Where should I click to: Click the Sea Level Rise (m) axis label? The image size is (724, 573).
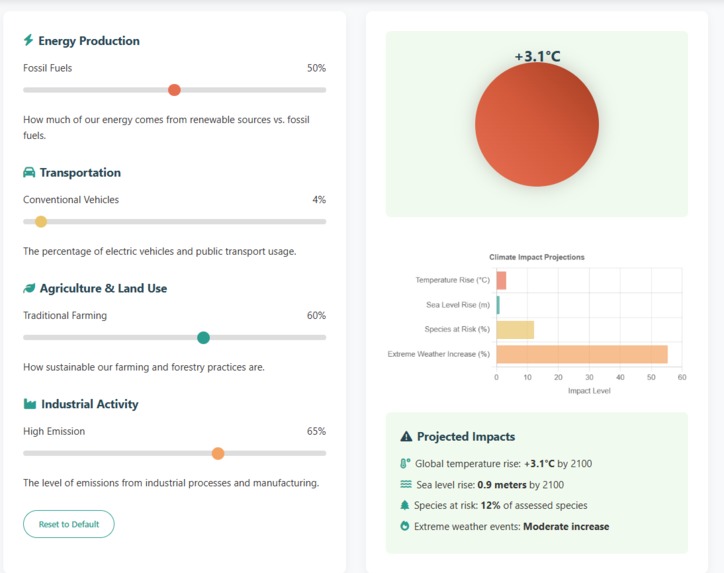pyautogui.click(x=458, y=305)
